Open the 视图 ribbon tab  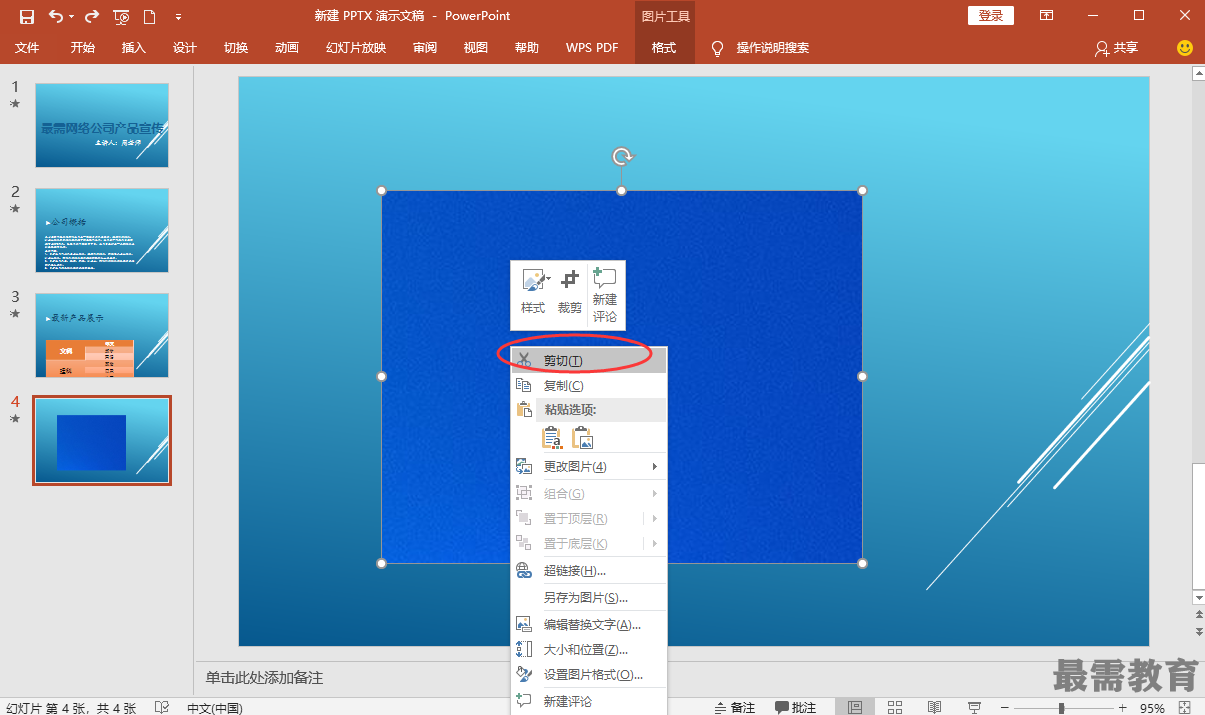[x=476, y=48]
